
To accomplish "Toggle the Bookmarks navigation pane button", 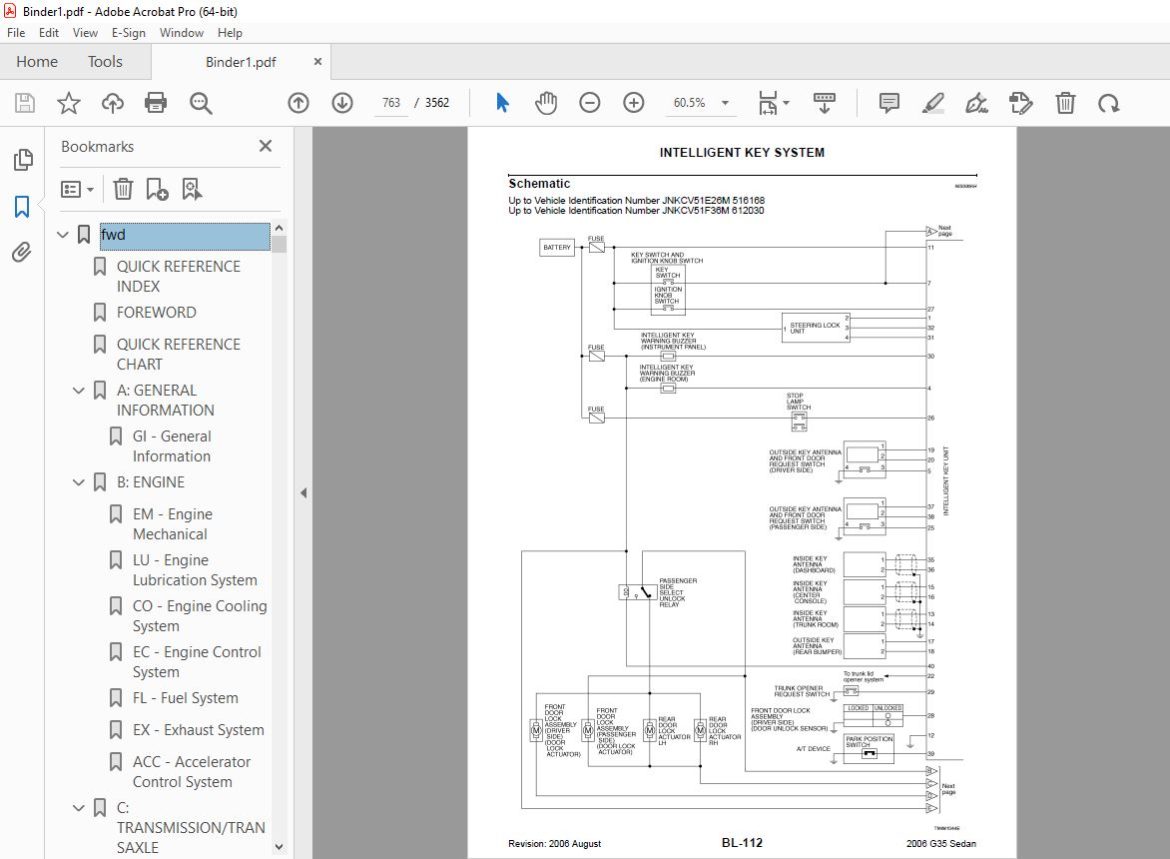I will (22, 207).
